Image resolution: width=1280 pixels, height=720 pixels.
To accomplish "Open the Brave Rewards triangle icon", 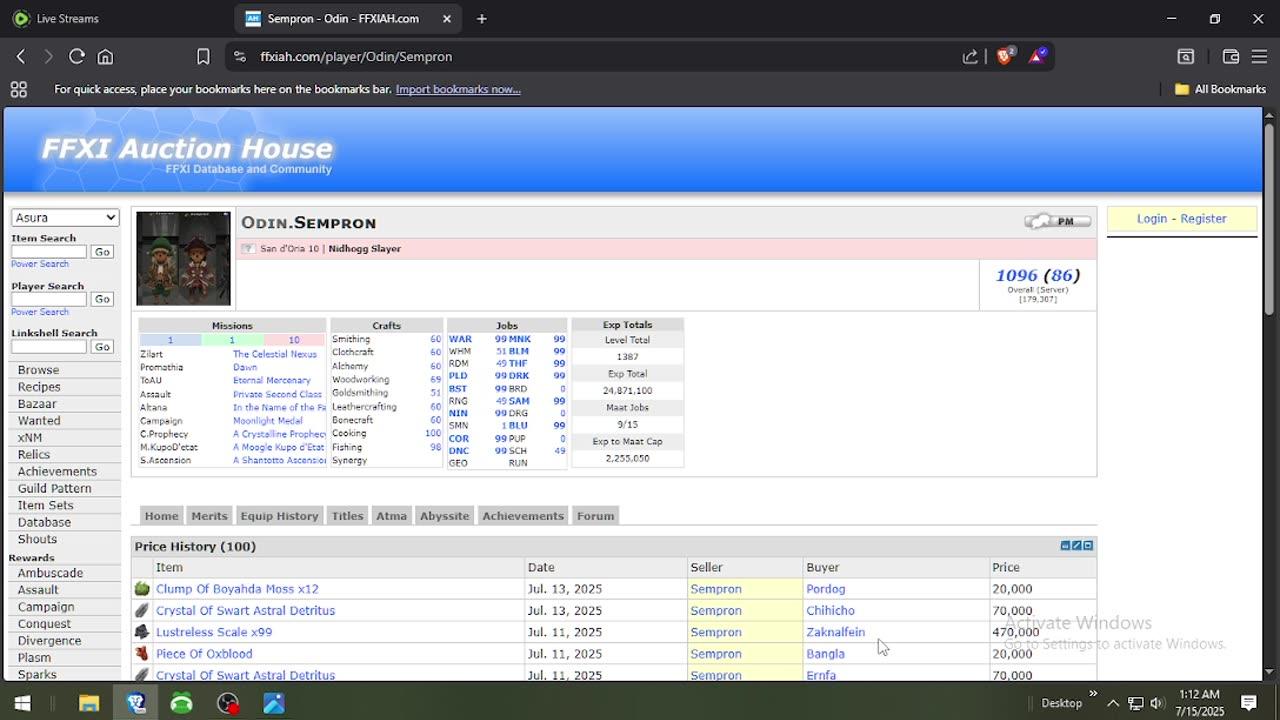I will coord(1037,56).
